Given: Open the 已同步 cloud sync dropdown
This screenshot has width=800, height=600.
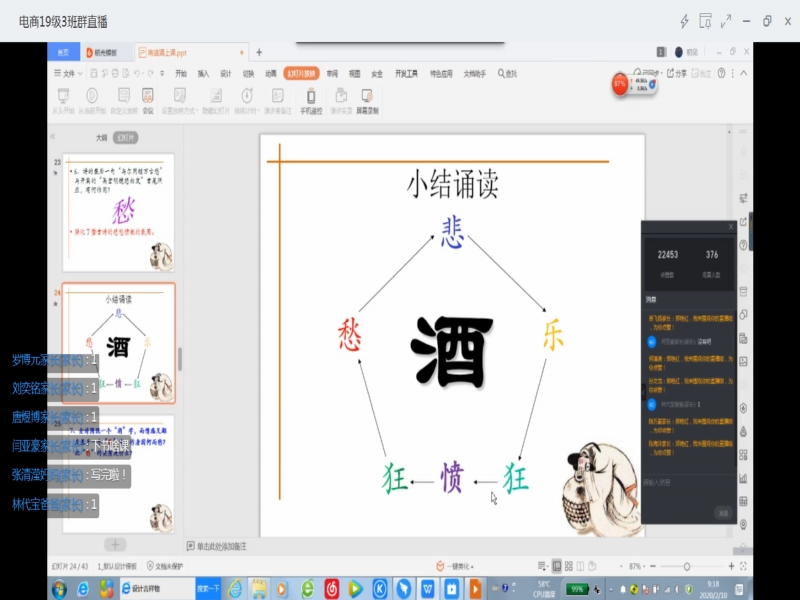Looking at the screenshot, I should tap(648, 73).
